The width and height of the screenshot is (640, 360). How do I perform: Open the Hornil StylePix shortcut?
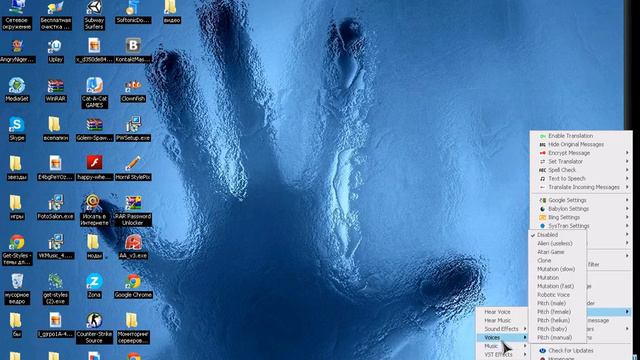[133, 168]
